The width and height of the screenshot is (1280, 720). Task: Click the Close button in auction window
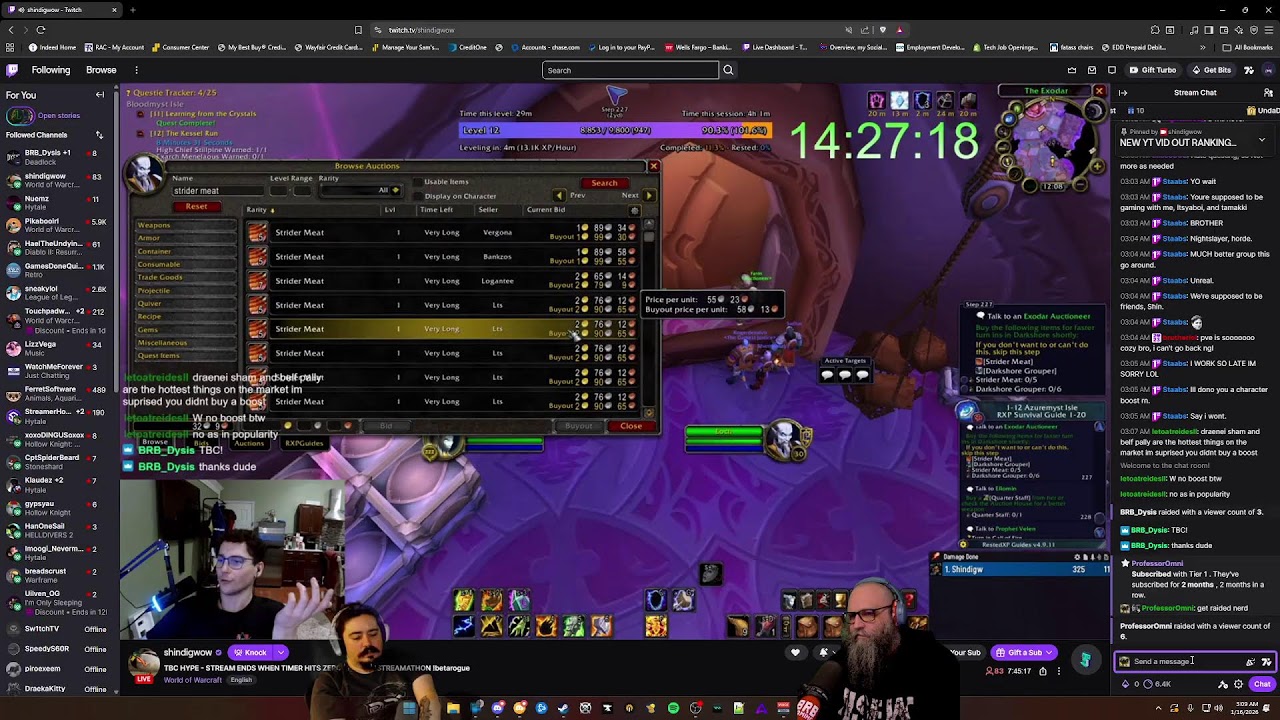pyautogui.click(x=631, y=426)
